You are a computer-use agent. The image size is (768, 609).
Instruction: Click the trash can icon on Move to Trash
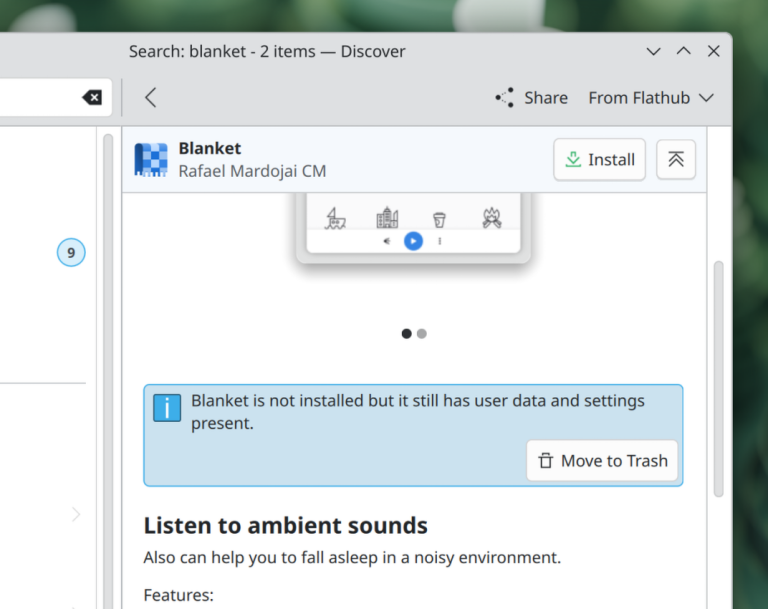(546, 461)
